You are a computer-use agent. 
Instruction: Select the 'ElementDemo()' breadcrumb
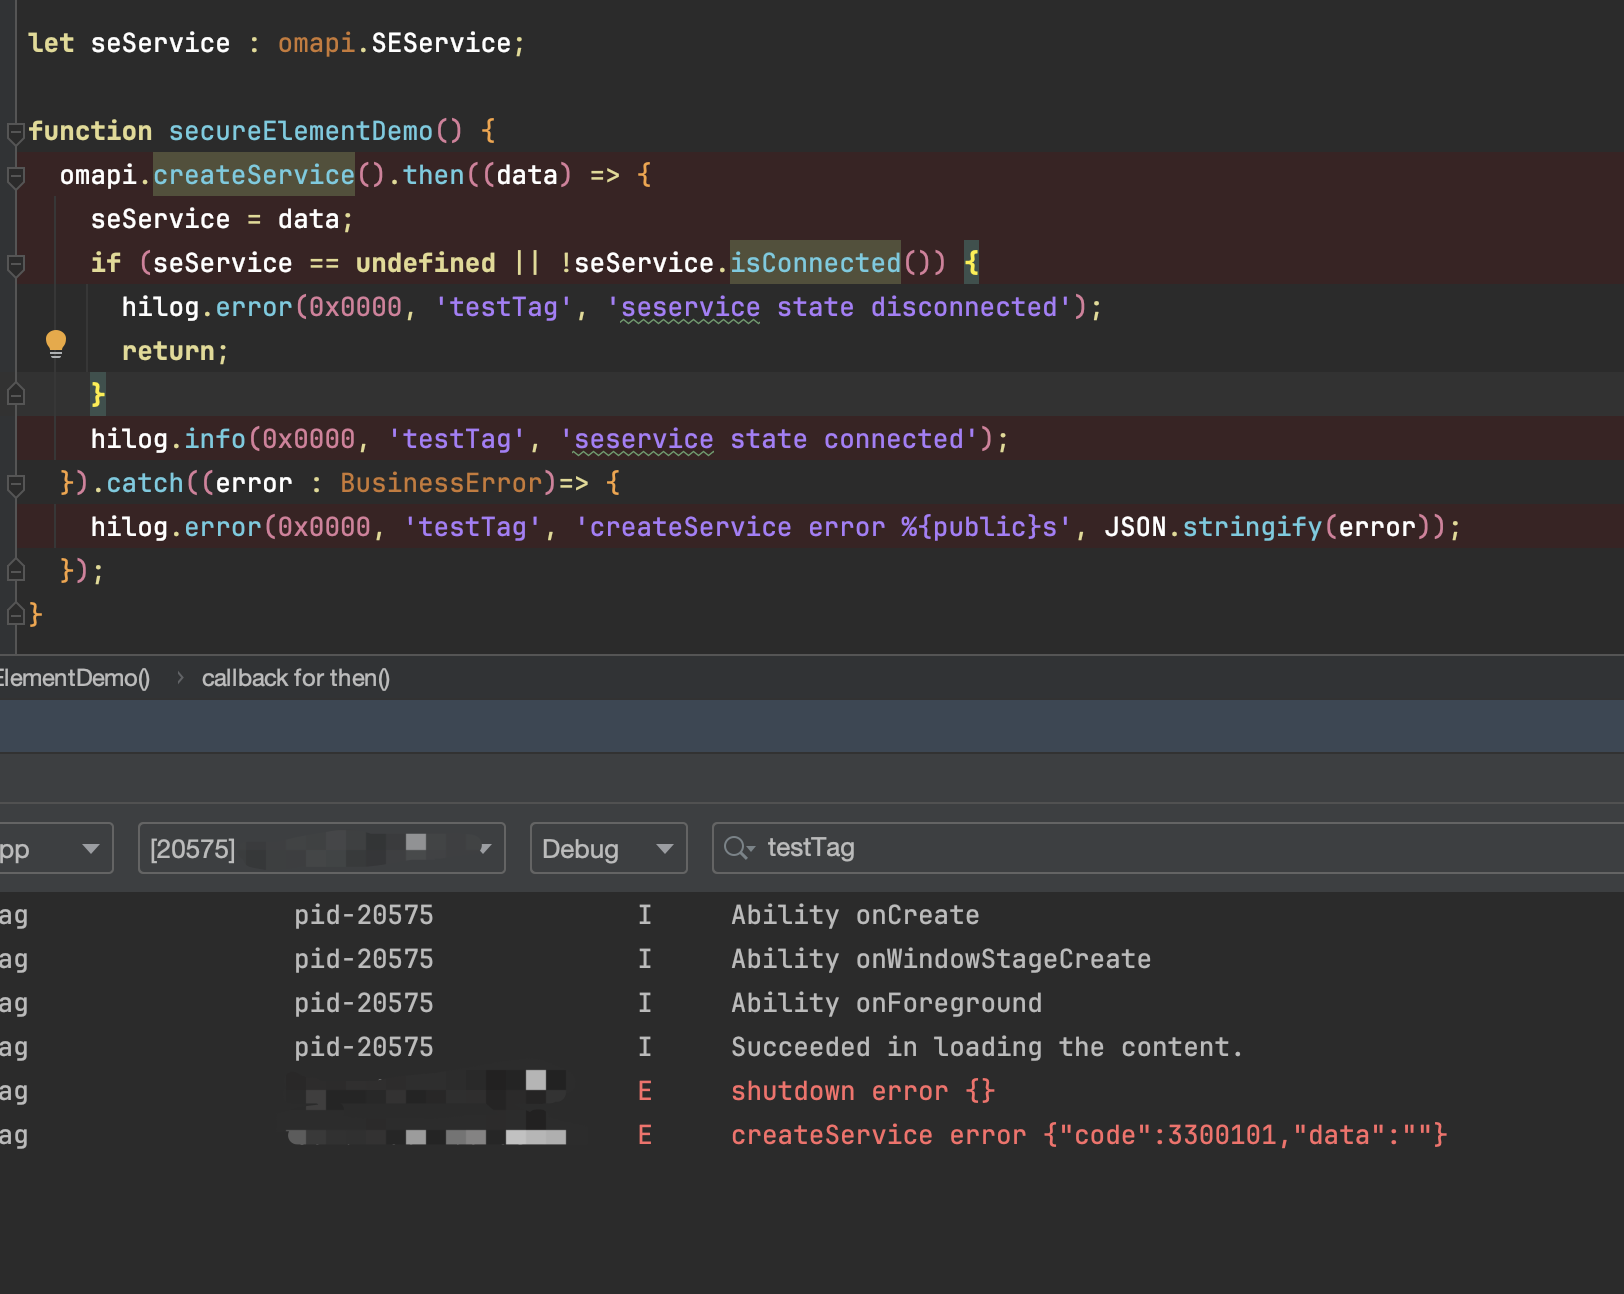75,678
